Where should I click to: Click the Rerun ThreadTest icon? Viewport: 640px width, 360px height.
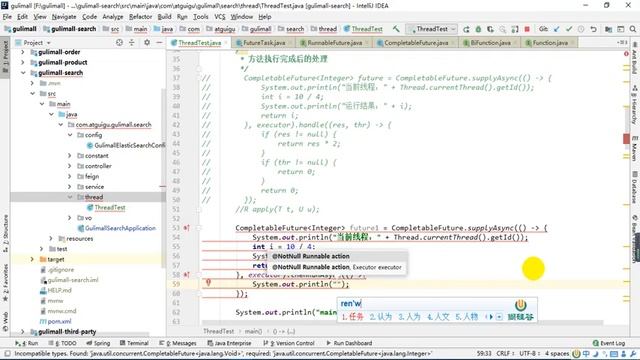pyautogui.click(x=466, y=29)
